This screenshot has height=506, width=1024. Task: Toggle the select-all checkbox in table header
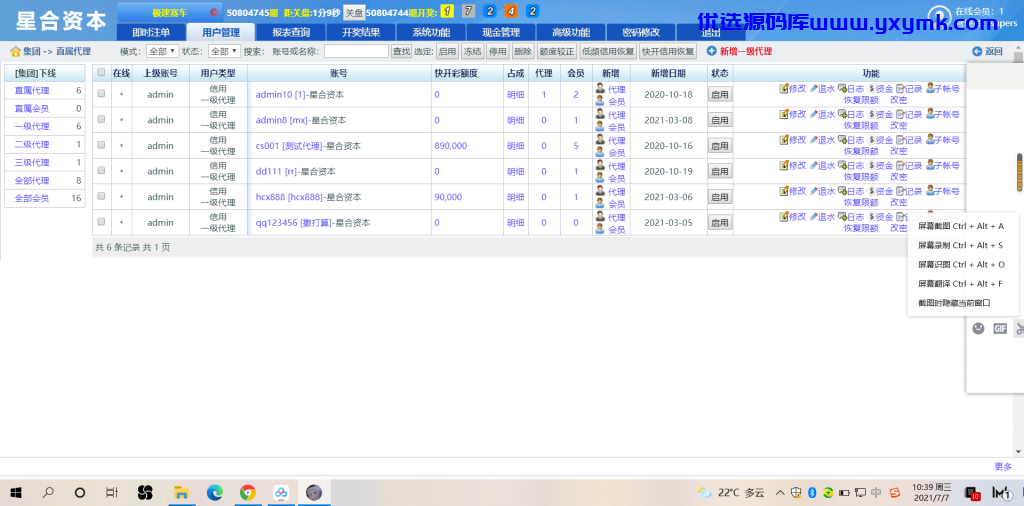point(101,73)
